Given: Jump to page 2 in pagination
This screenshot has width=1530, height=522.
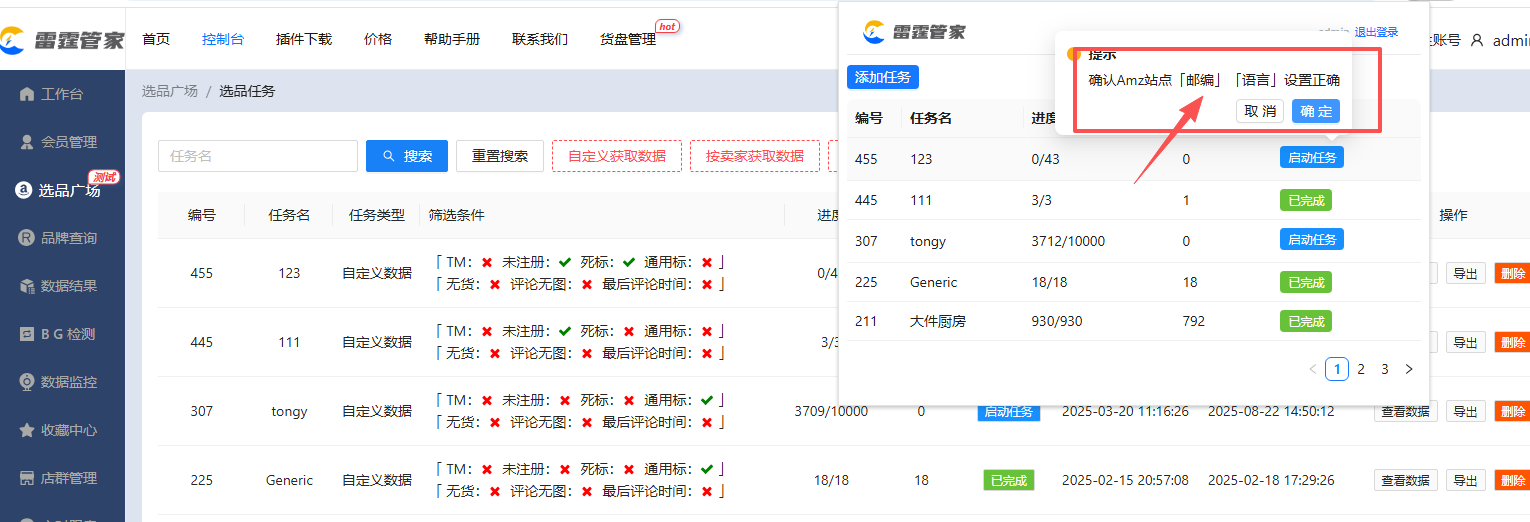Looking at the screenshot, I should 1361,369.
